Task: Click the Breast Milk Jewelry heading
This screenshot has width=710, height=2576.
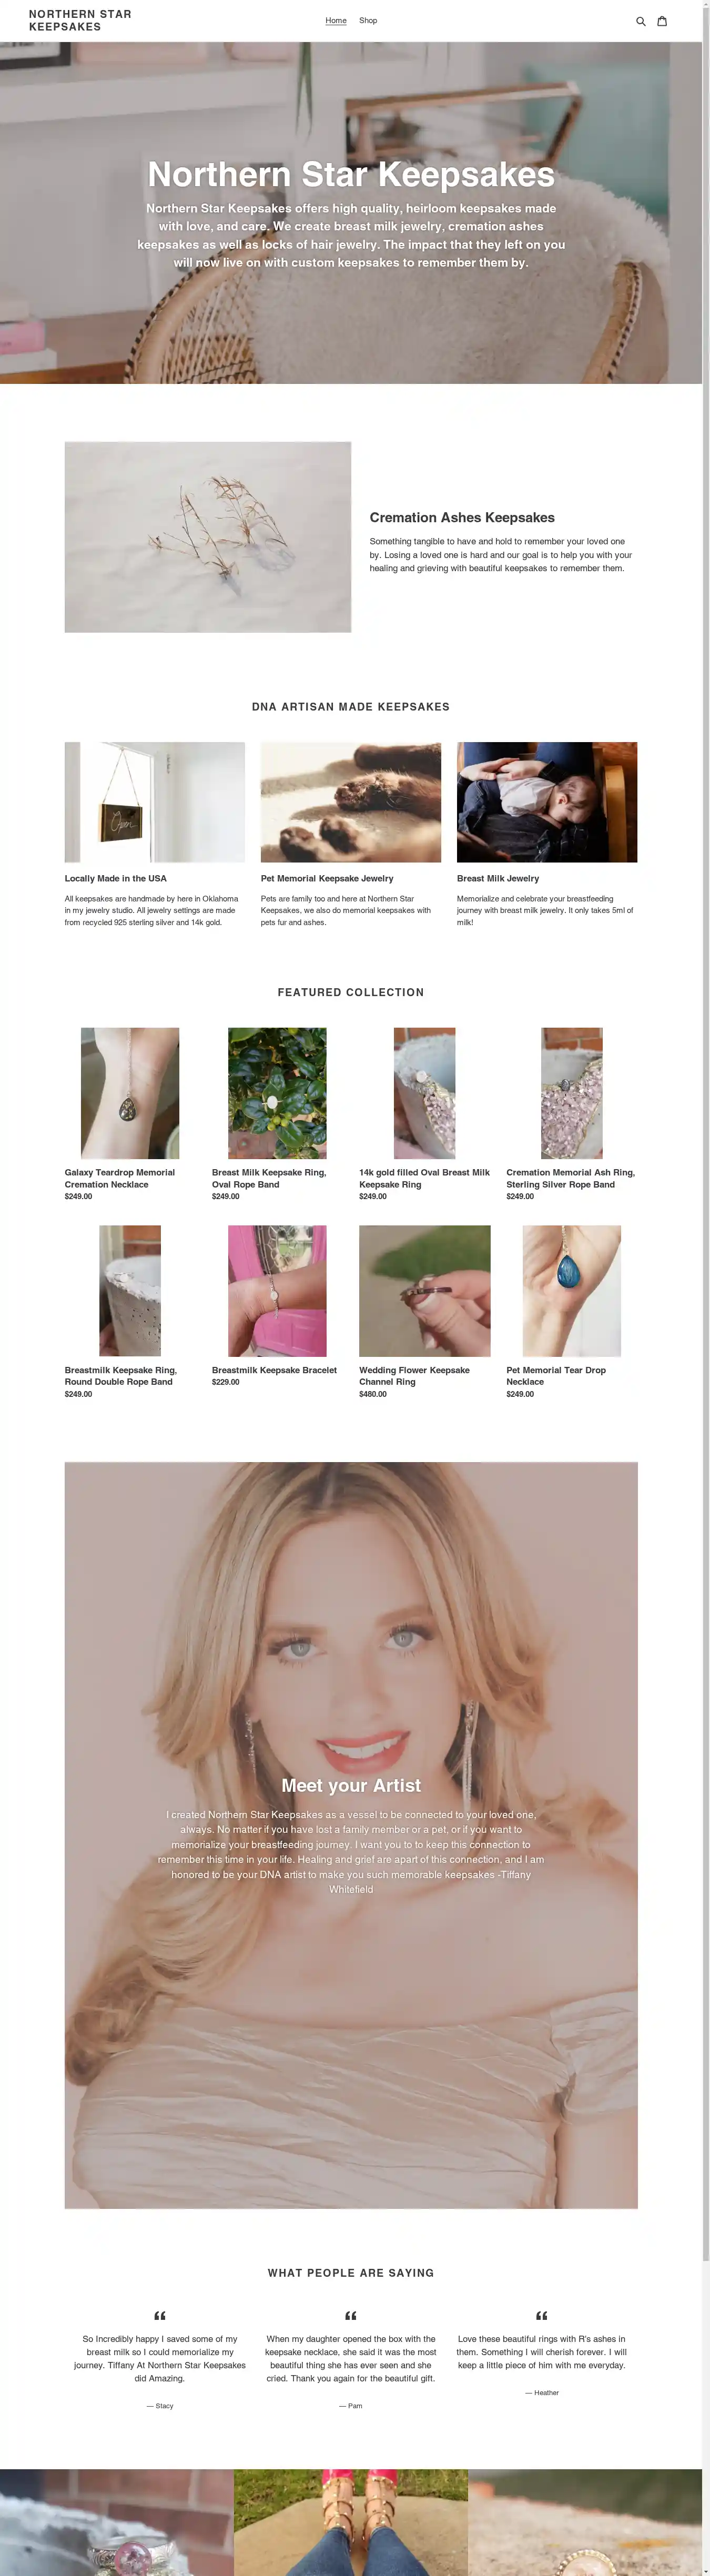Action: point(498,878)
